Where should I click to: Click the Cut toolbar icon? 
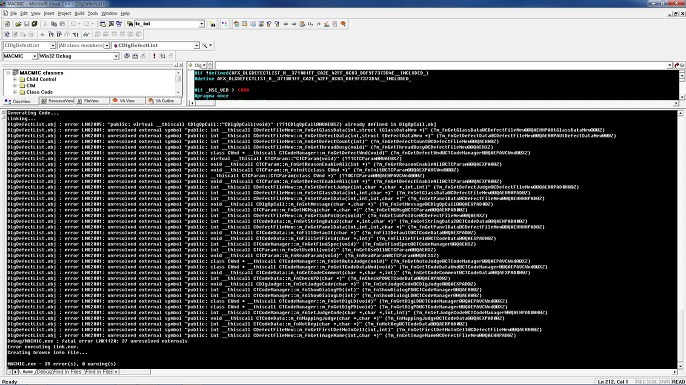coord(46,24)
